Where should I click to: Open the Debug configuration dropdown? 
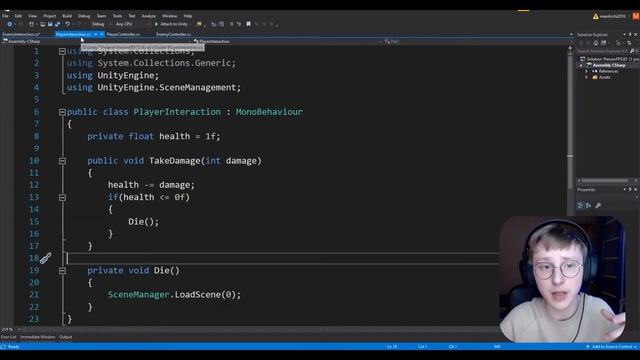click(100, 24)
